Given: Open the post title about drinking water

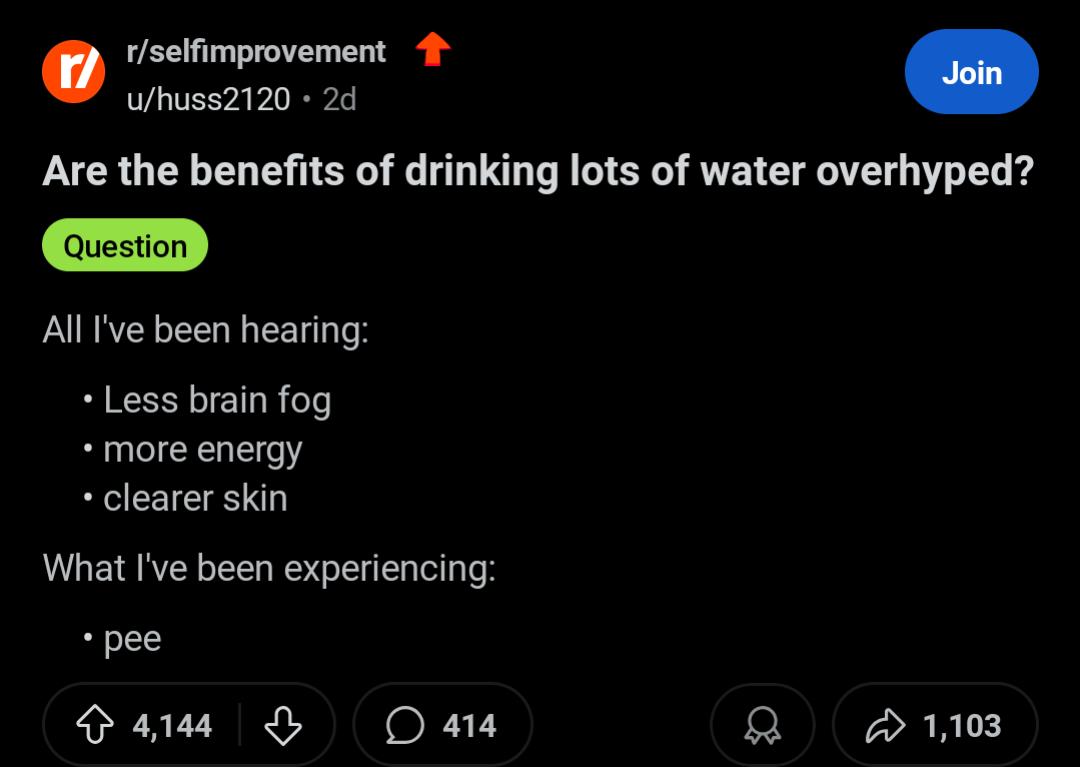Looking at the screenshot, I should pyautogui.click(x=537, y=173).
